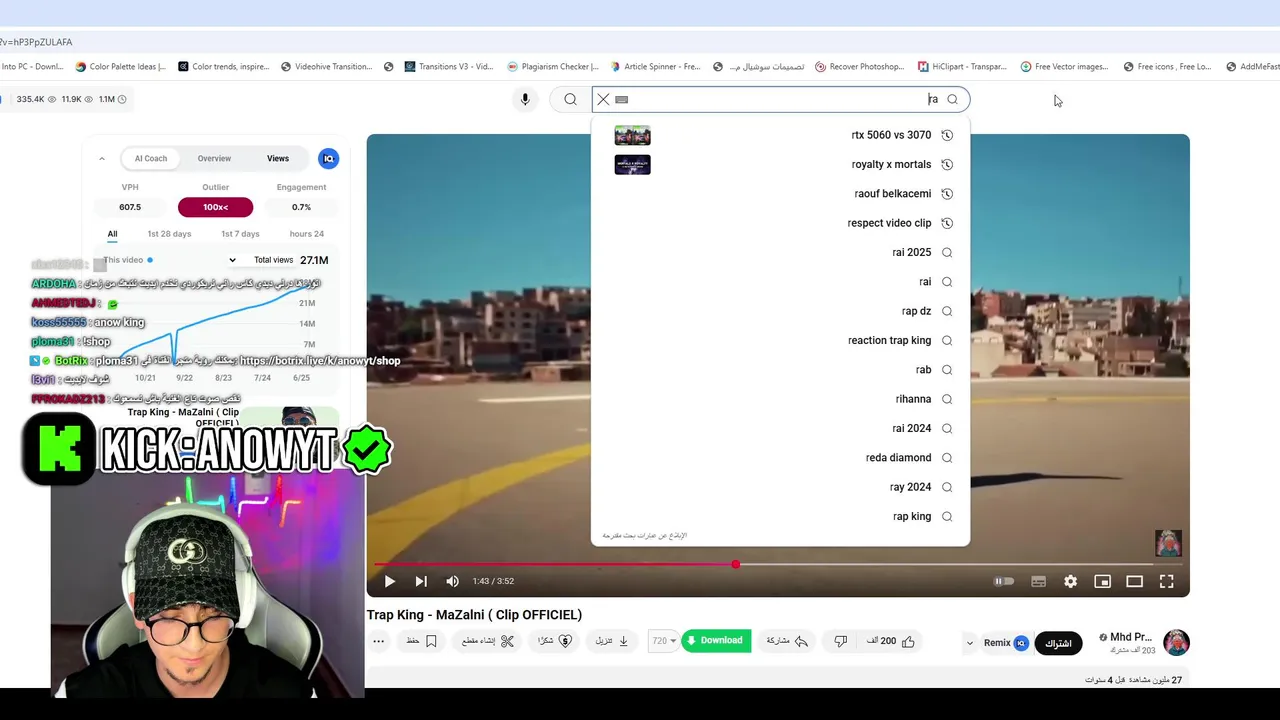Open the three-dot more actions menu
This screenshot has height=720, width=1280.
pos(378,642)
